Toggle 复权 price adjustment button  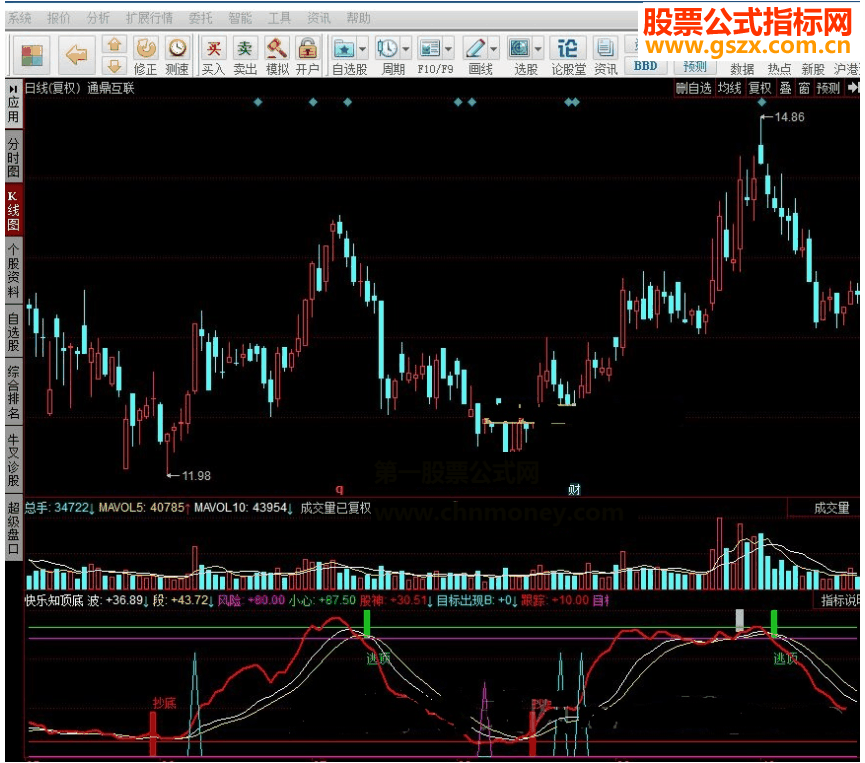click(x=760, y=88)
